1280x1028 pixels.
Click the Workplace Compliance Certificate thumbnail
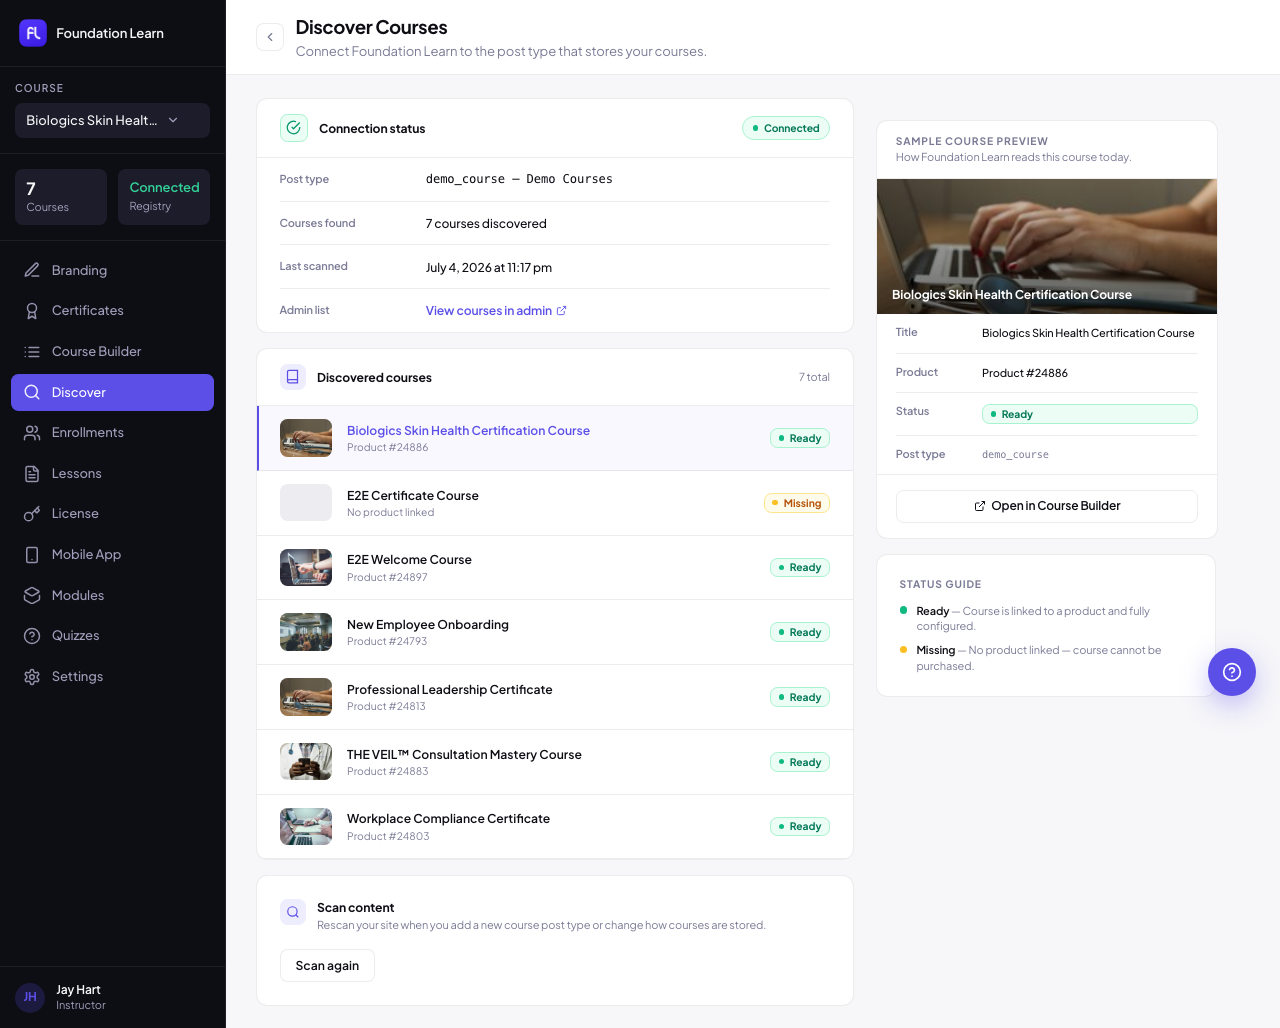306,827
